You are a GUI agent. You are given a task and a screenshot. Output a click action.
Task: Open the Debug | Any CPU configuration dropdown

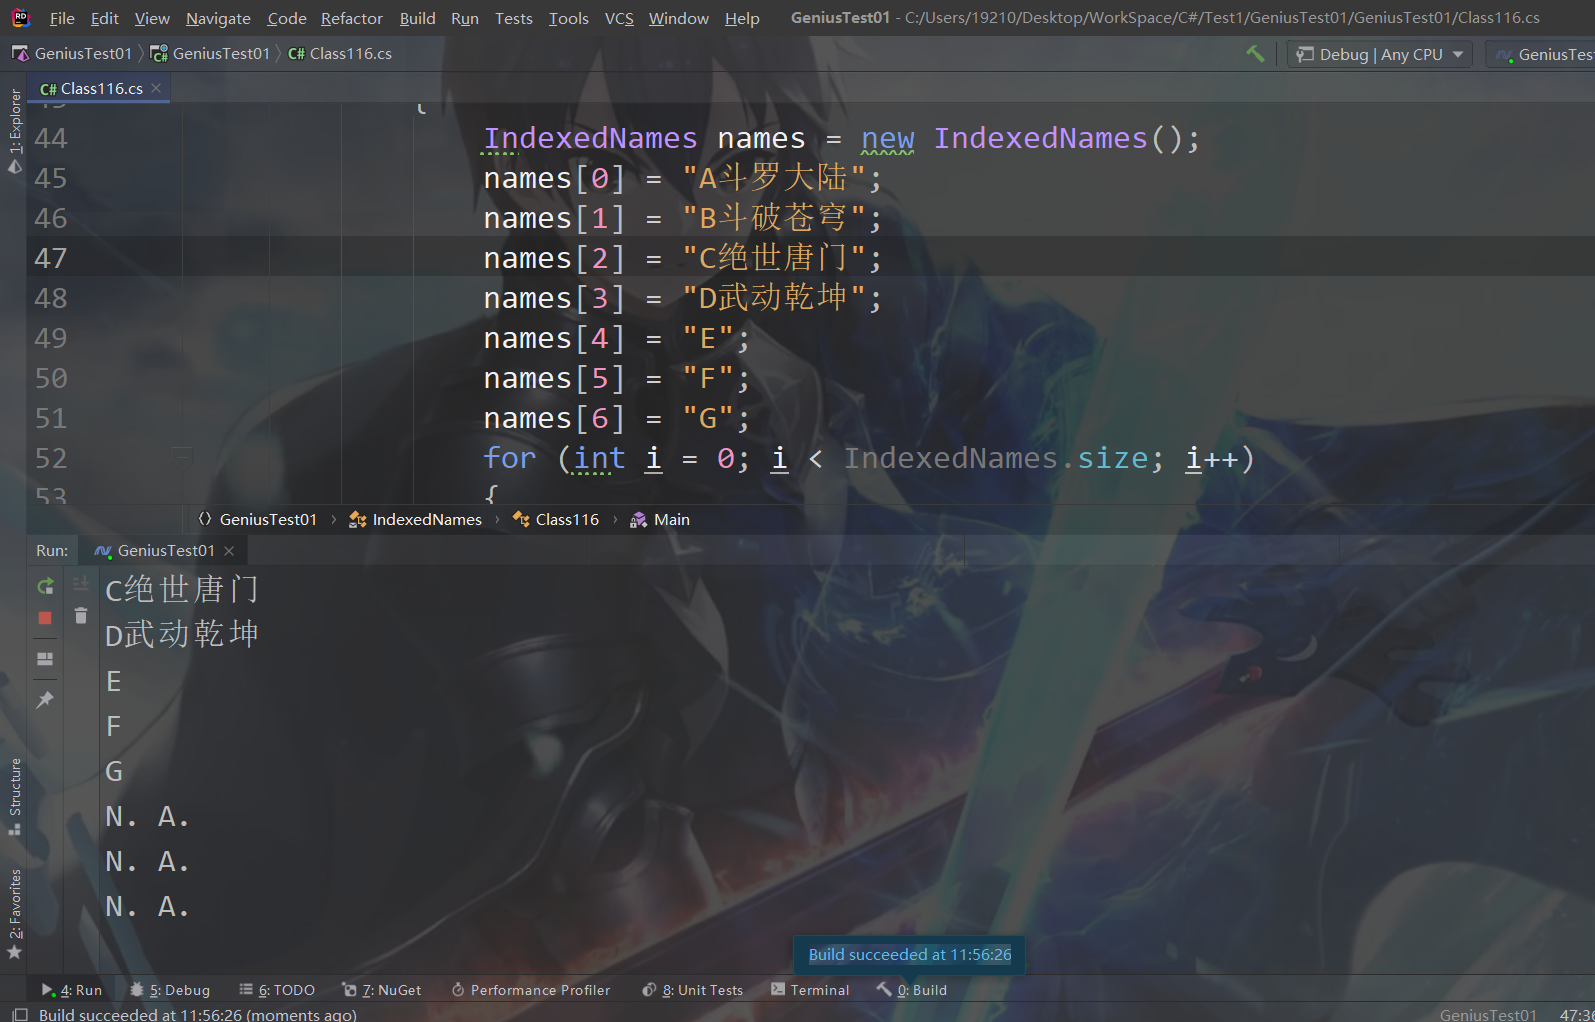coord(1380,54)
